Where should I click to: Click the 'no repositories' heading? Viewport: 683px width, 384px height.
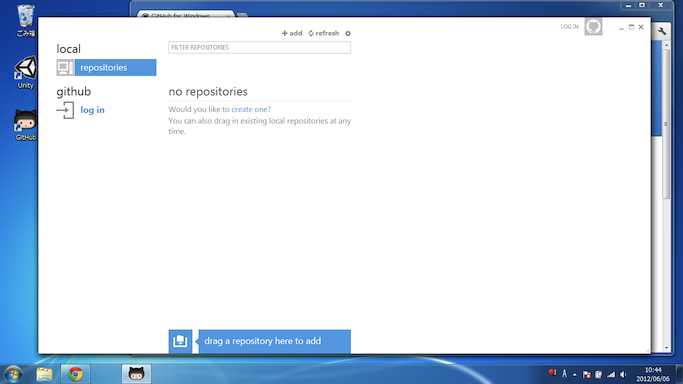[x=208, y=91]
